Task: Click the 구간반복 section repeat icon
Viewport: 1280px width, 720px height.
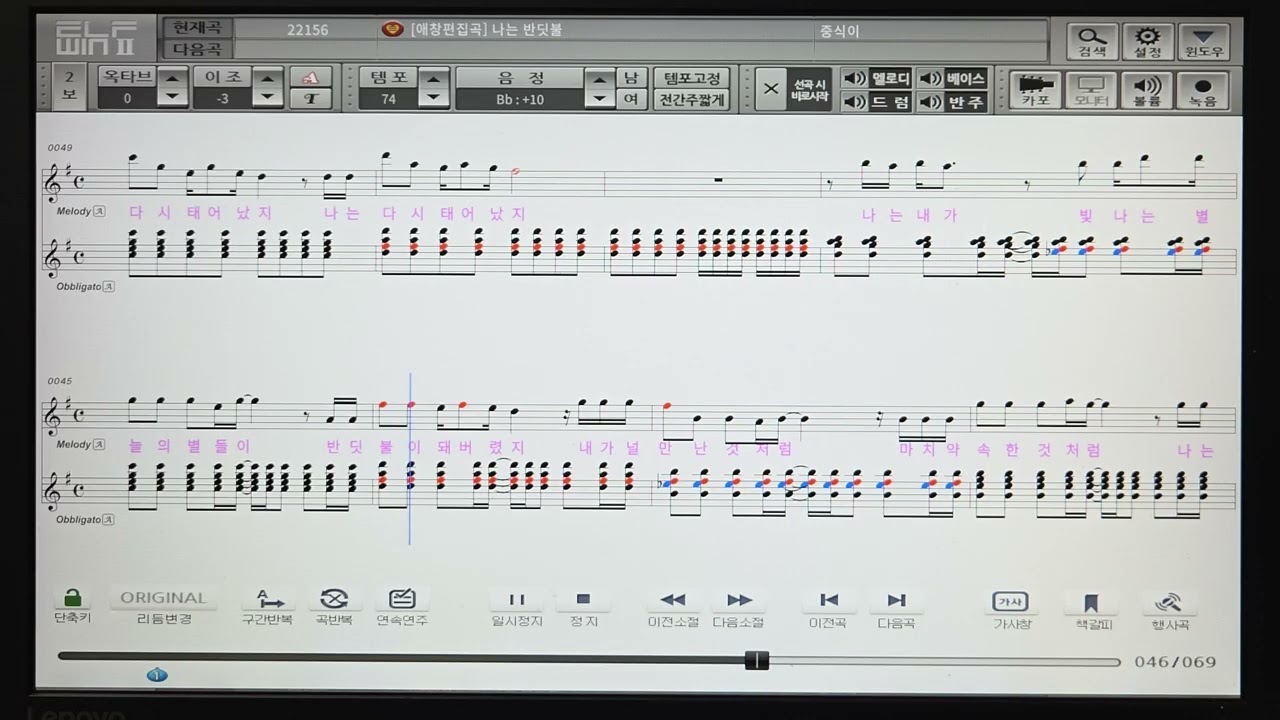Action: tap(267, 606)
